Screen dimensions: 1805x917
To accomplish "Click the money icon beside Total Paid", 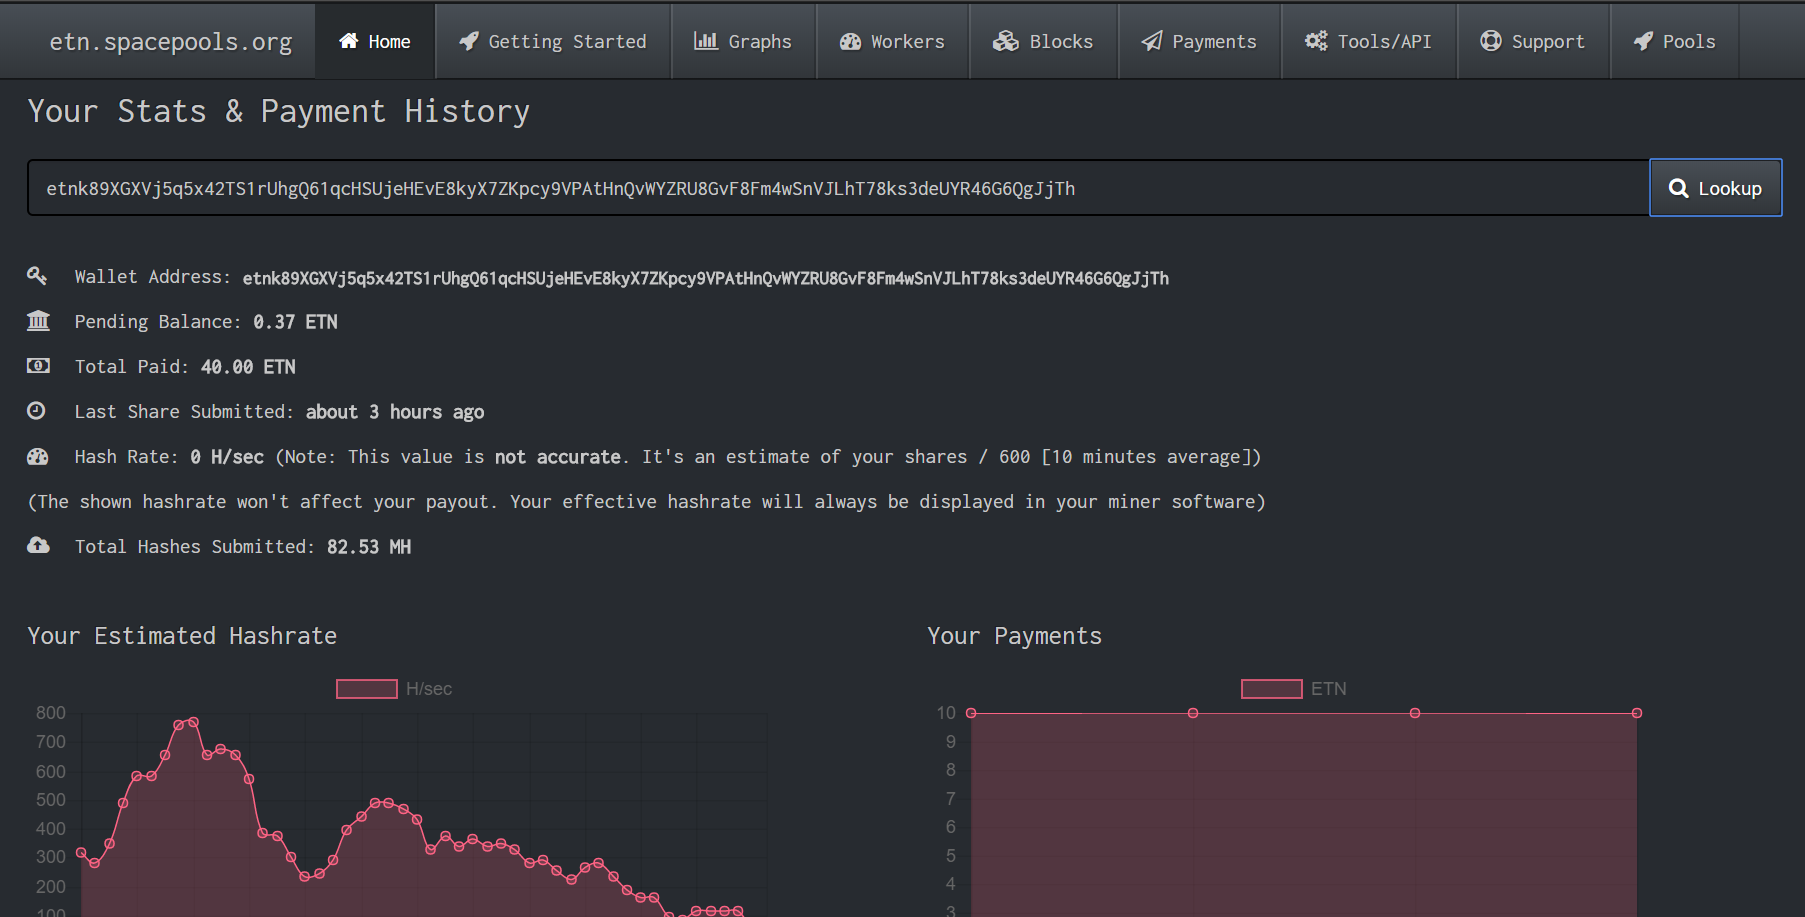I will (38, 365).
